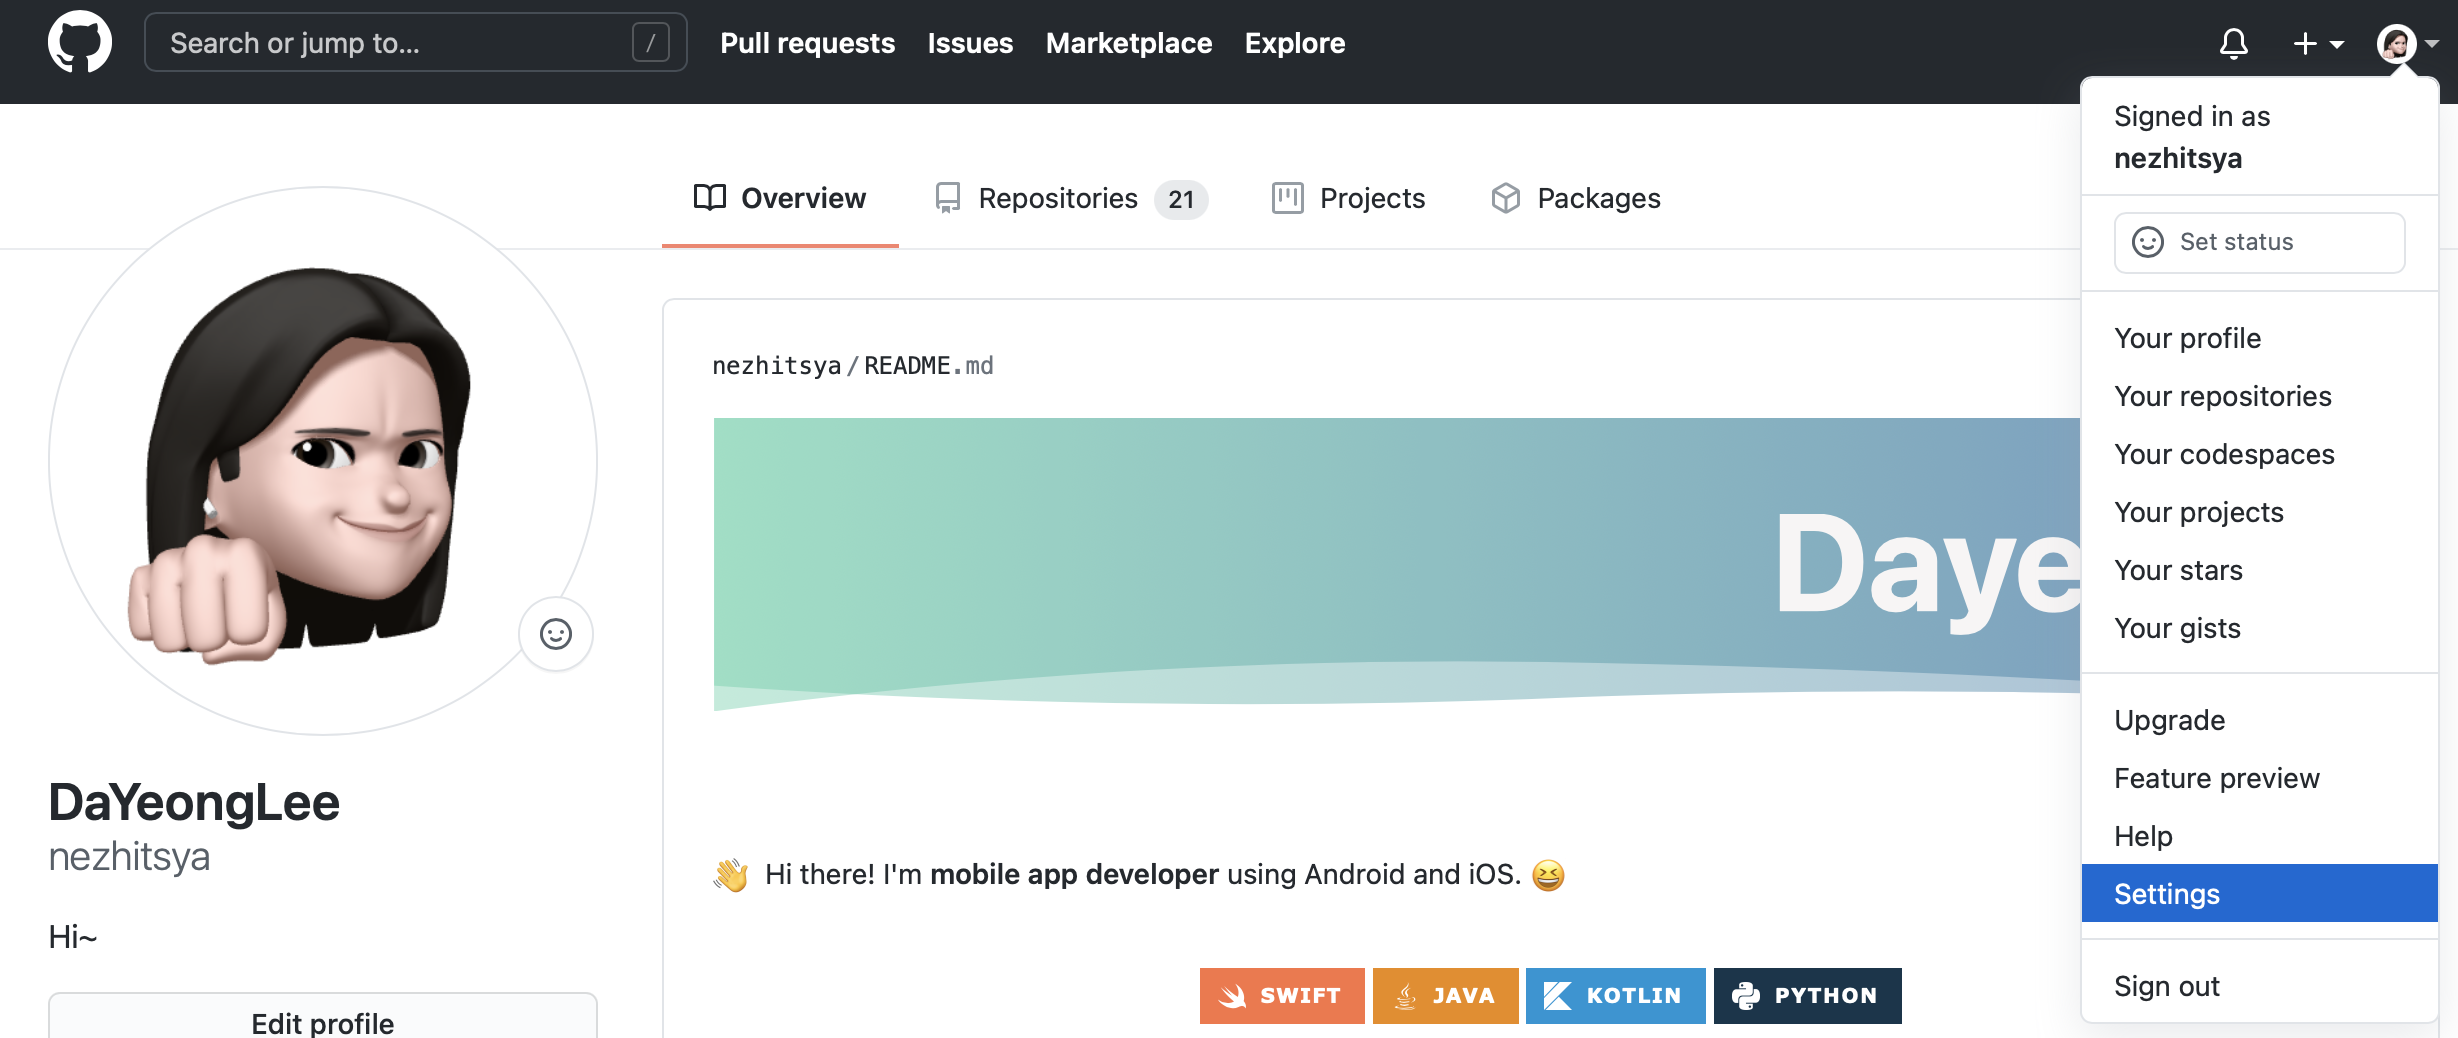This screenshot has height=1038, width=2458.
Task: Click the Python badge
Action: click(x=1807, y=995)
